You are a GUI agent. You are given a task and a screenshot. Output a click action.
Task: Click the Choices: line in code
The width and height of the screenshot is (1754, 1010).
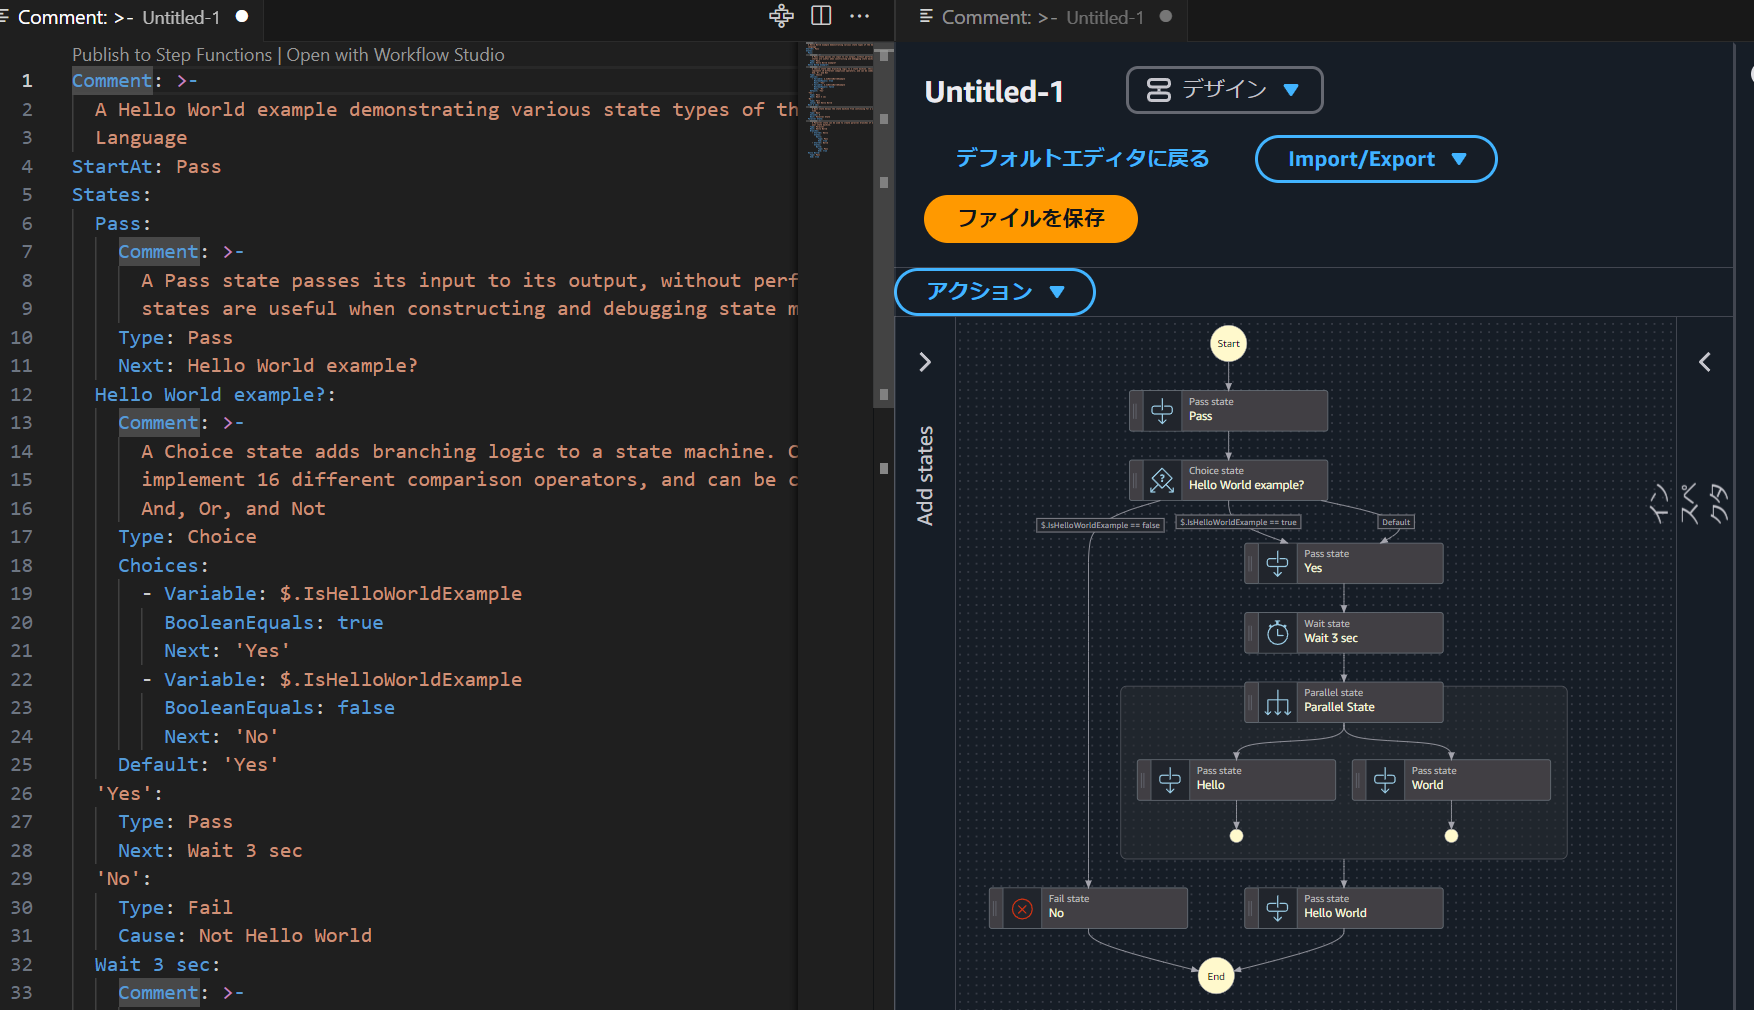point(164,566)
